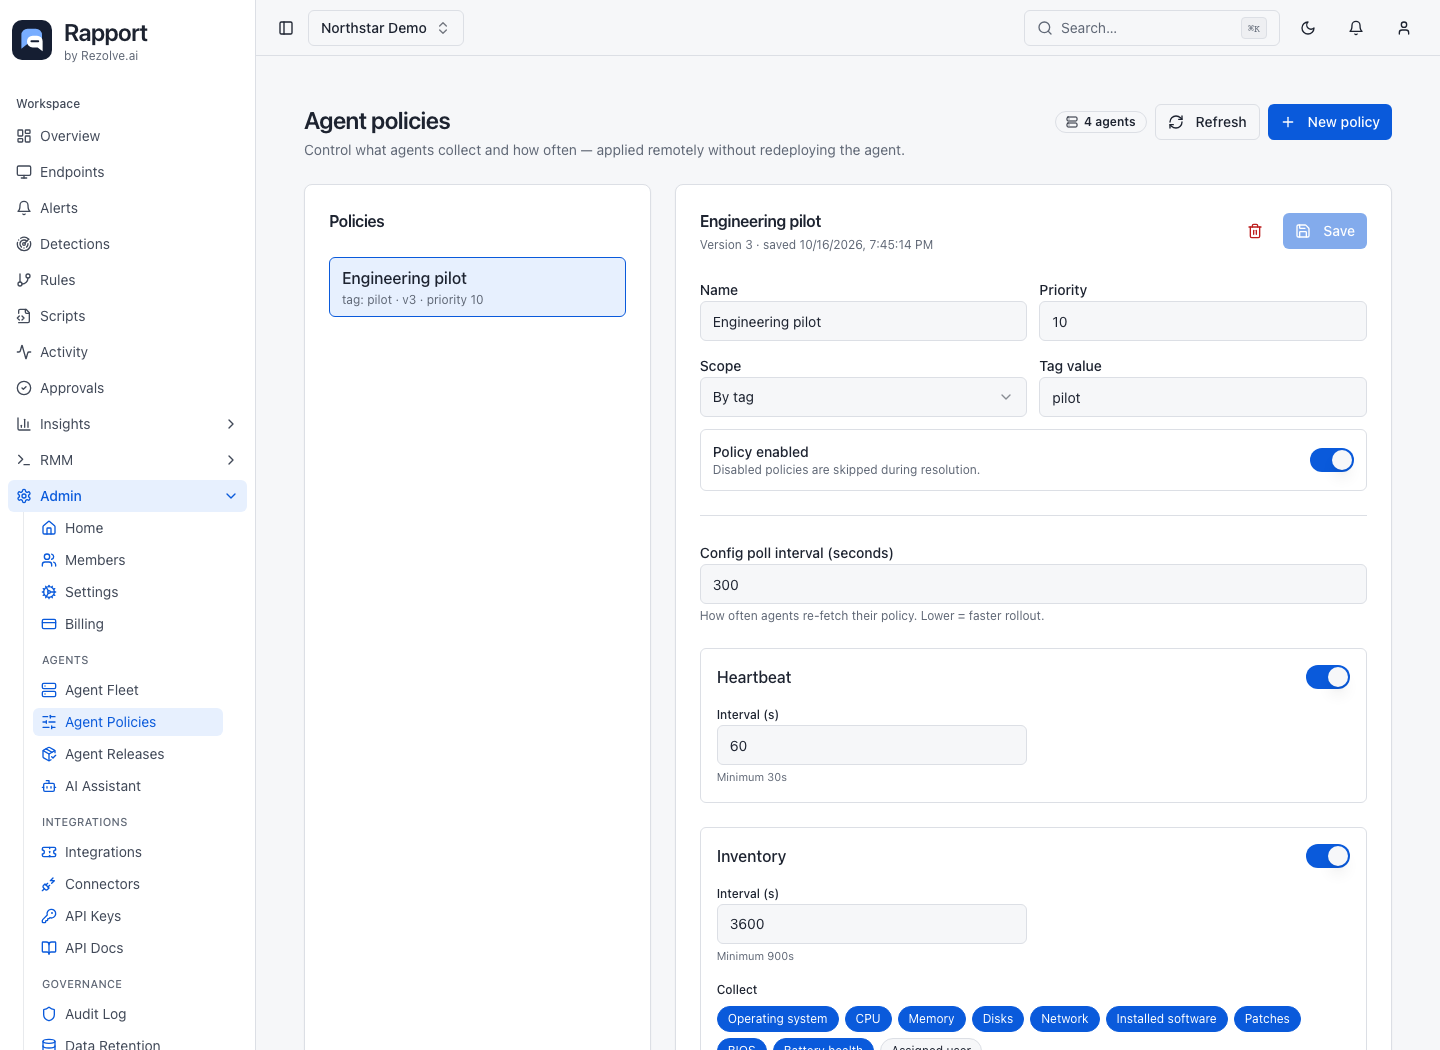1440x1050 pixels.
Task: Switch to dark mode moon icon
Action: (1308, 28)
